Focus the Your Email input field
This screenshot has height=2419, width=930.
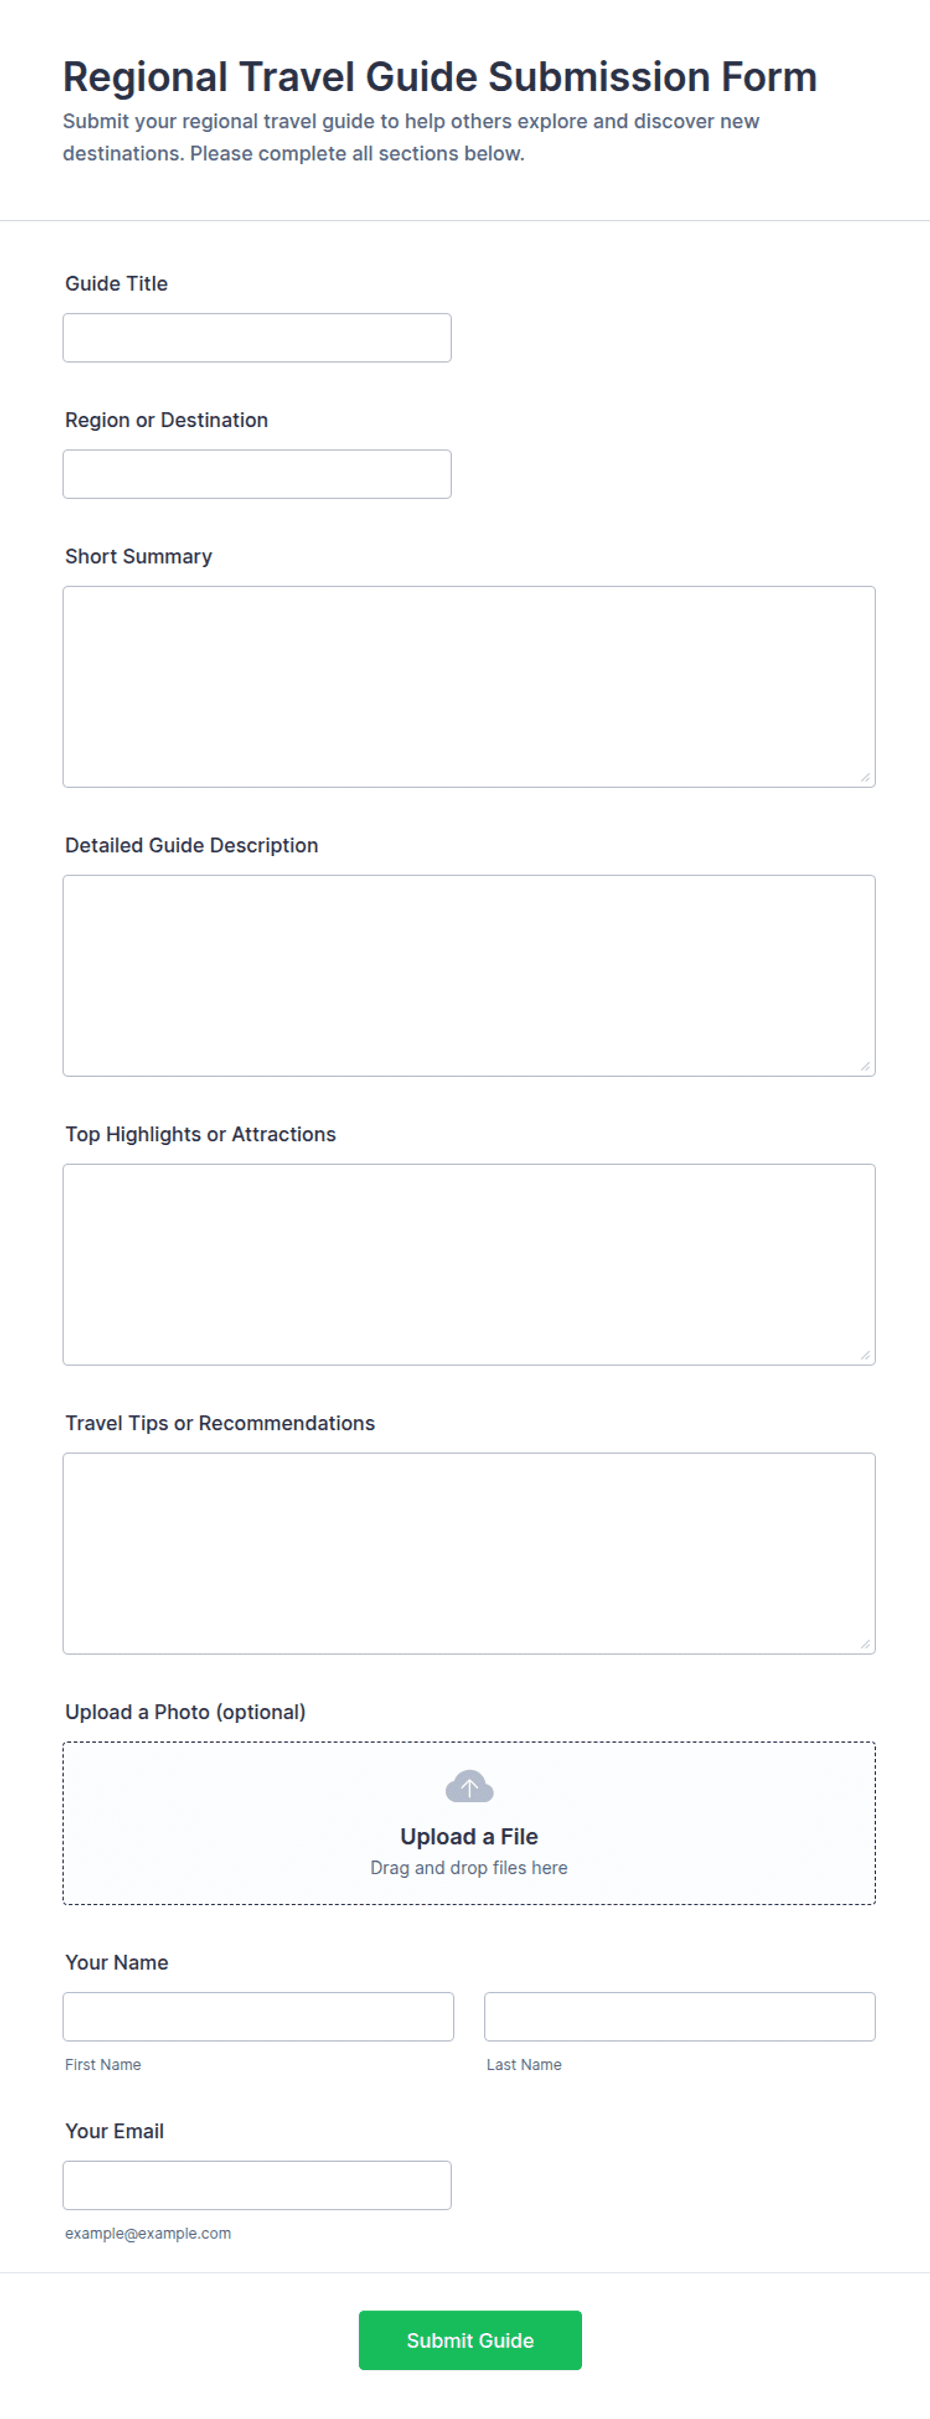257,2185
